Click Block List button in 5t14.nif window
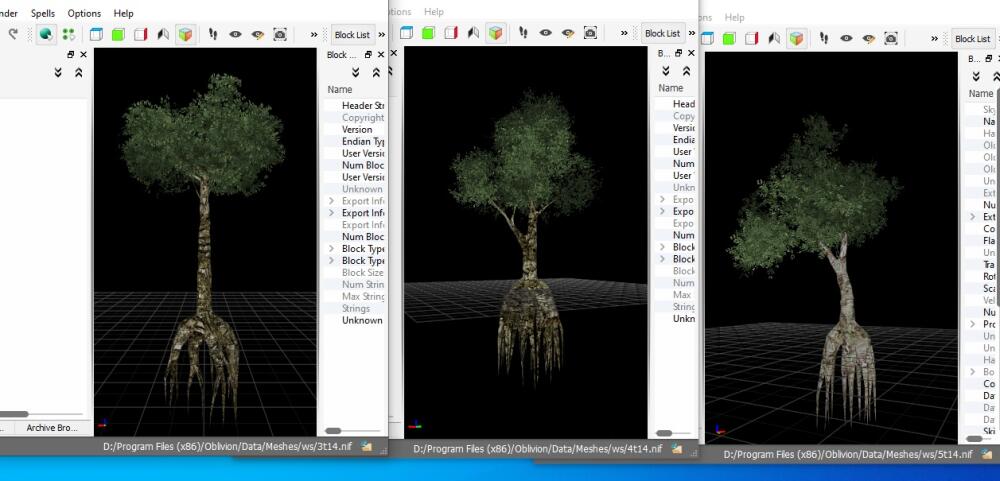 [x=973, y=39]
